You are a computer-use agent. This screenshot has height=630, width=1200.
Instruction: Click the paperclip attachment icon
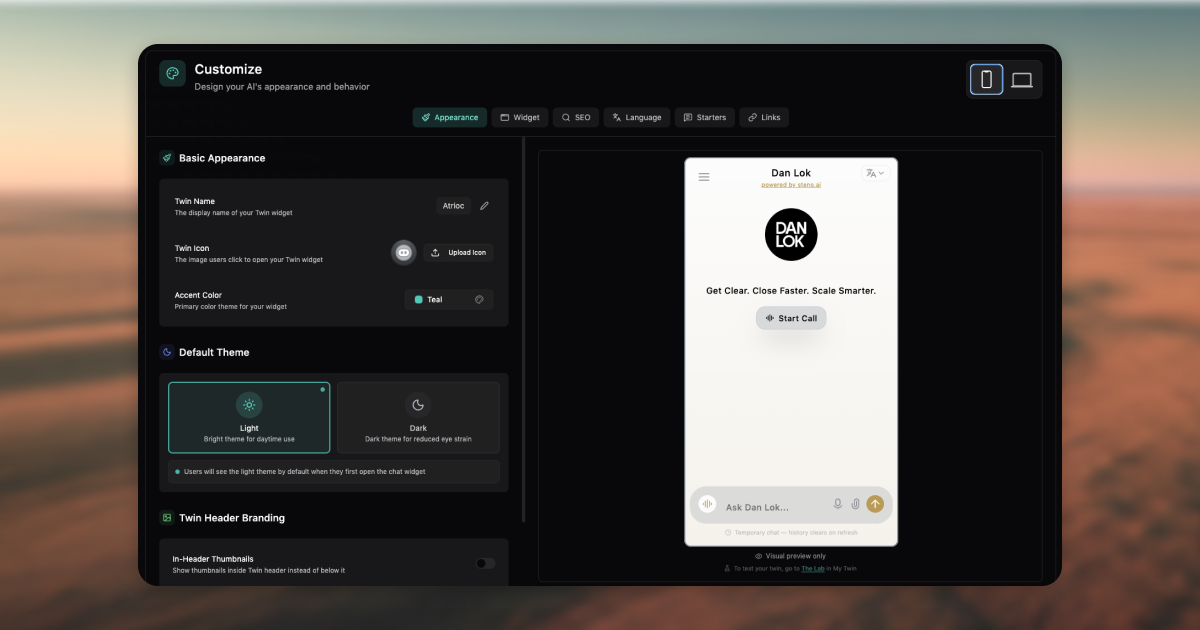[855, 504]
